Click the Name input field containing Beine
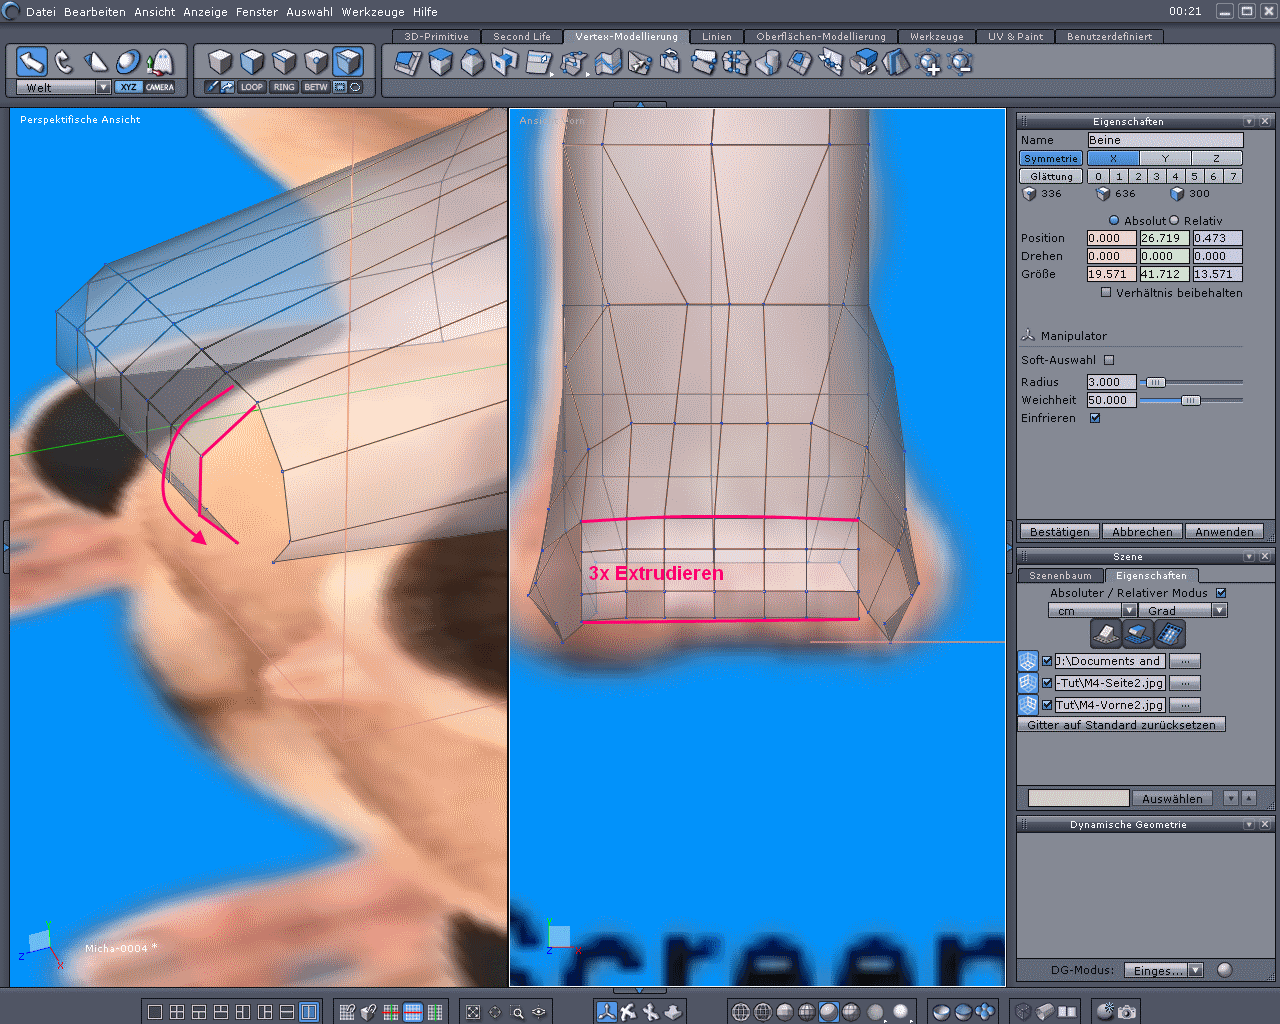 1165,140
